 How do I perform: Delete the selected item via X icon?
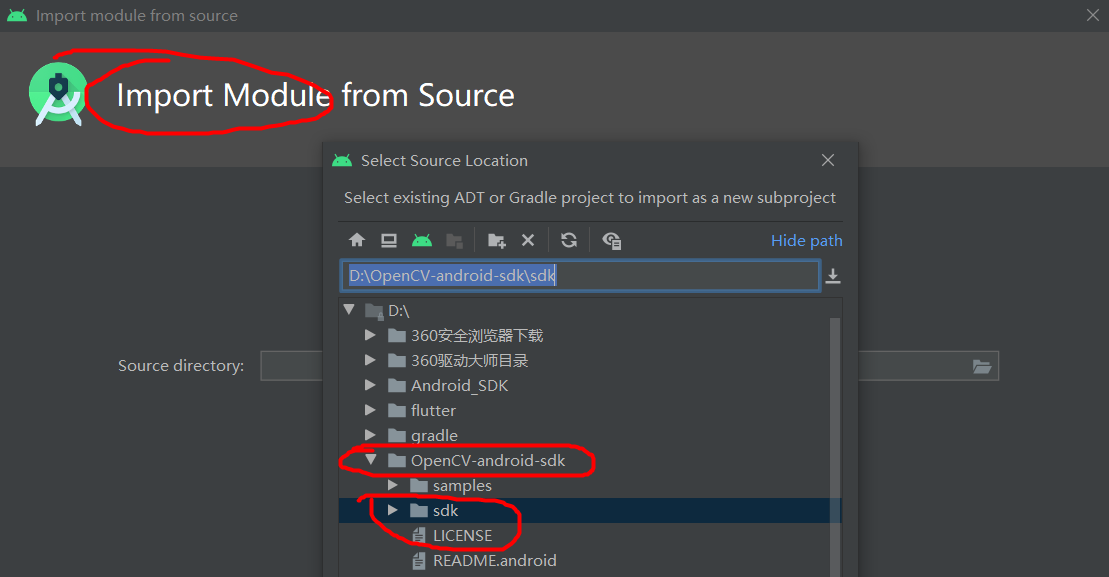[528, 240]
